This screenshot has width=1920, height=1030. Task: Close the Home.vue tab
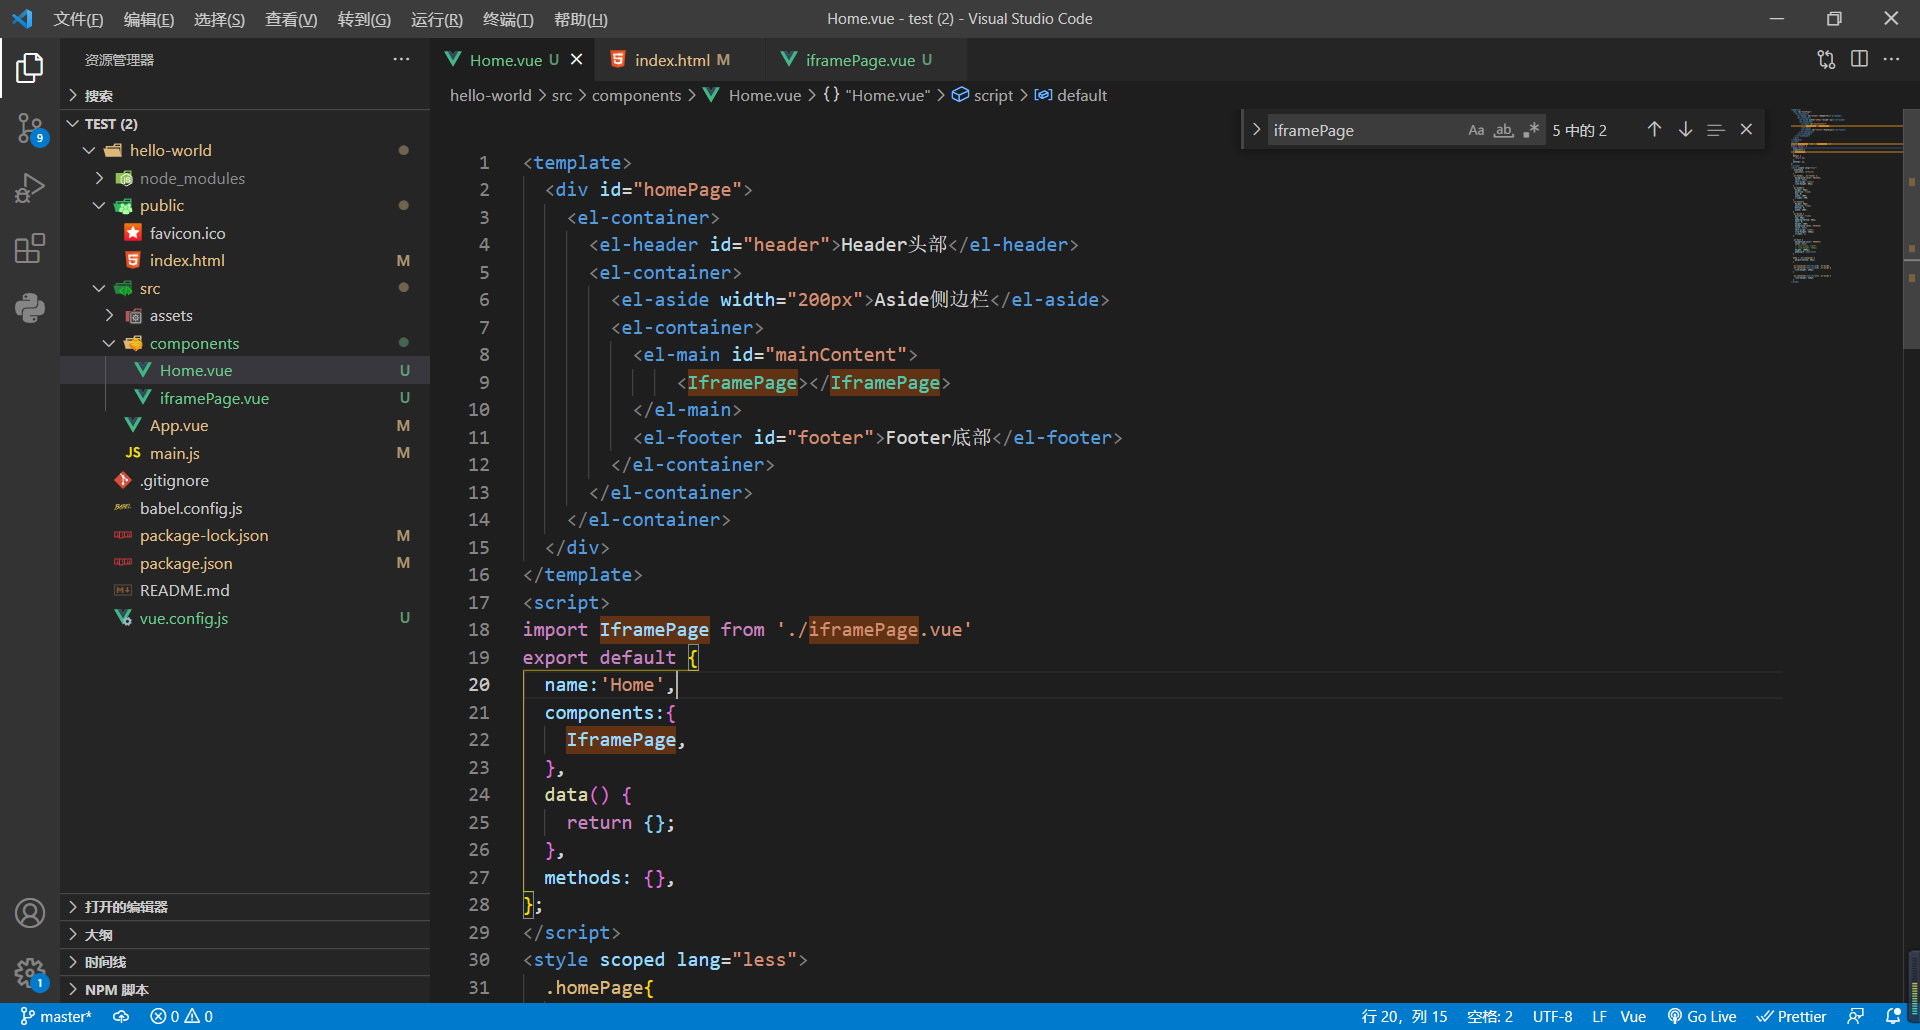pos(577,60)
